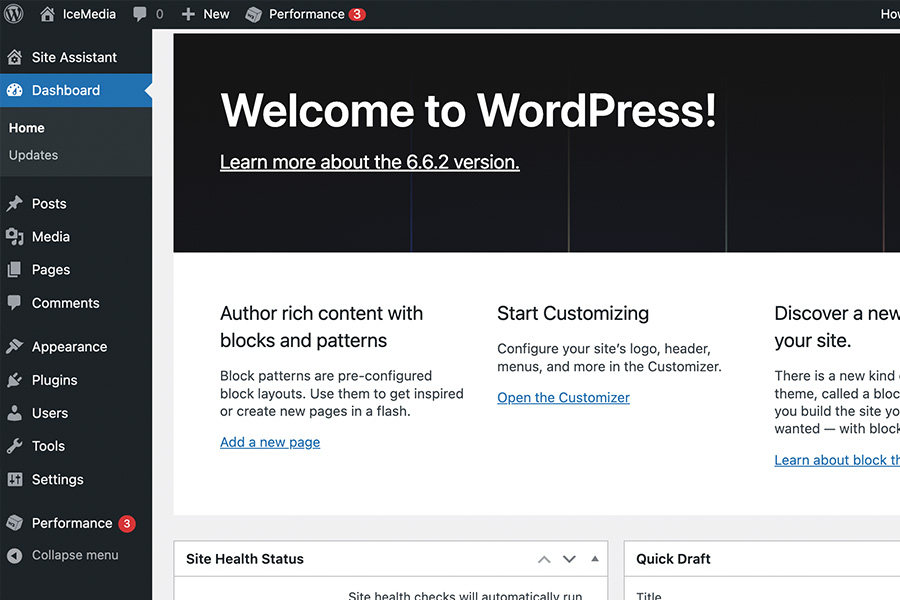The width and height of the screenshot is (900, 600).
Task: Click the red 3 badge in admin bar
Action: click(357, 14)
